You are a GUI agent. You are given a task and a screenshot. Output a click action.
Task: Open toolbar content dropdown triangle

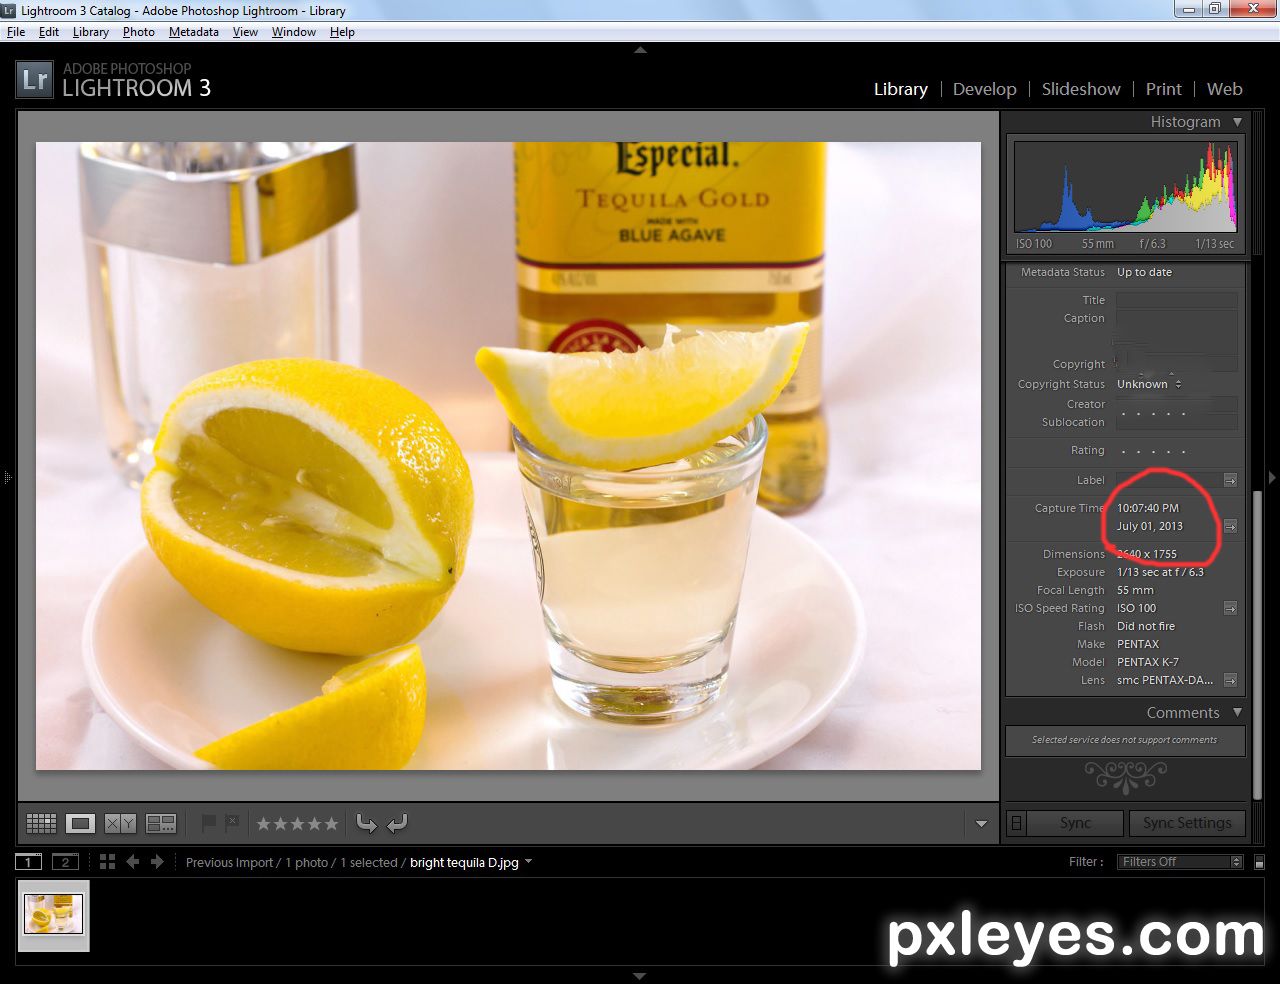[981, 824]
